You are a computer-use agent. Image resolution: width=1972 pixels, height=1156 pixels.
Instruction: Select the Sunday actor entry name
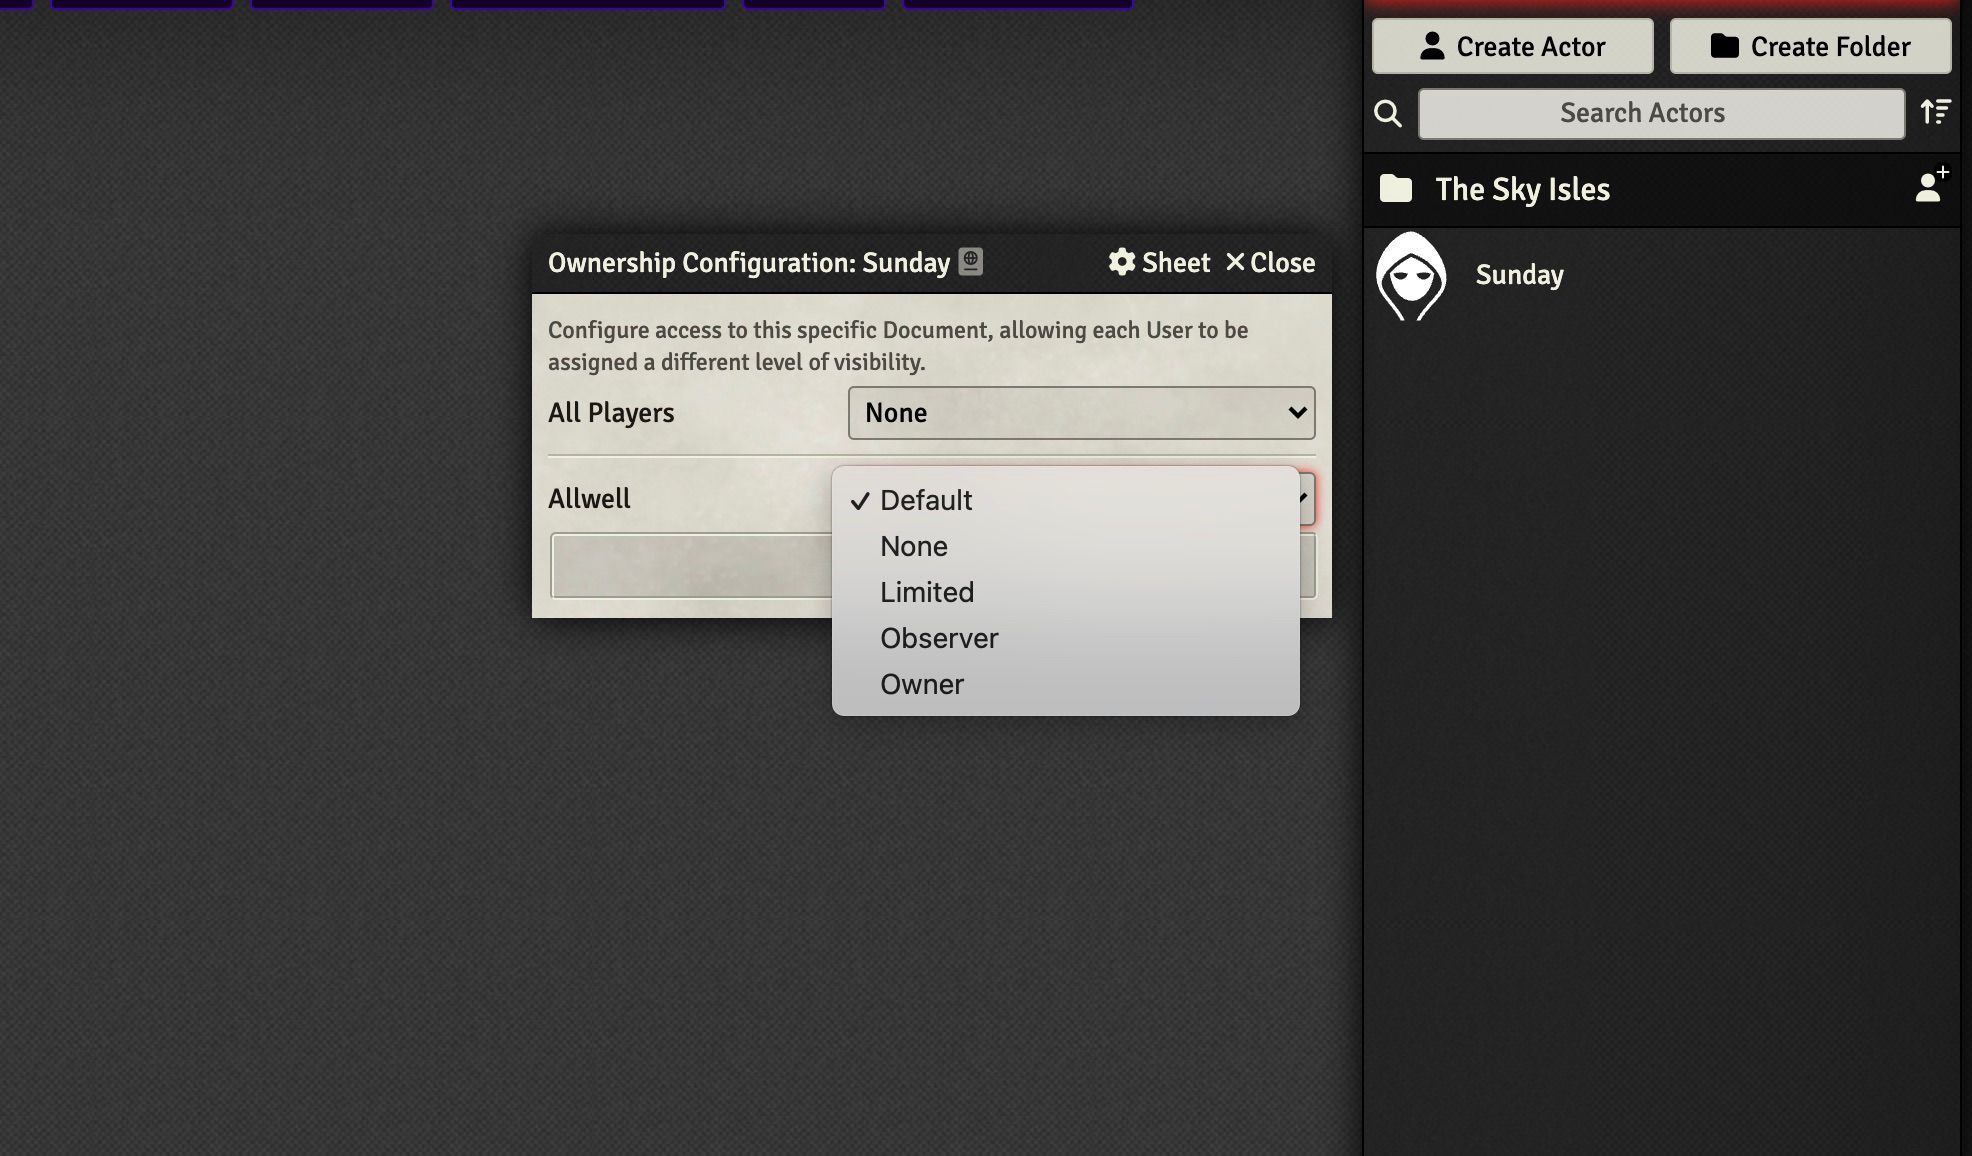click(x=1519, y=275)
